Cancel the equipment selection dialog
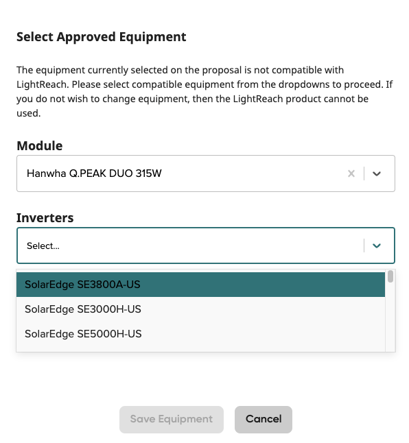 click(263, 419)
